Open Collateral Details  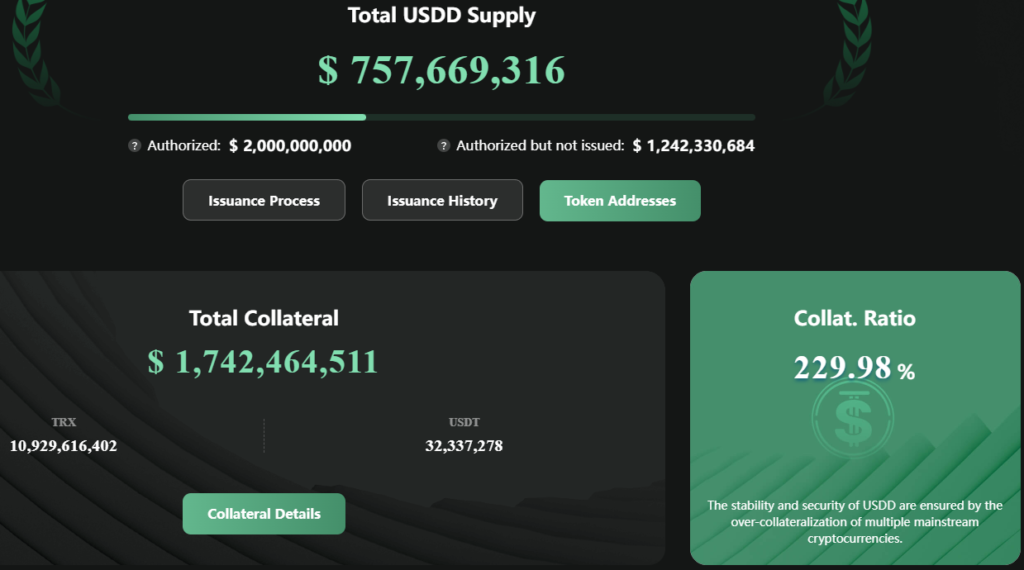point(264,514)
